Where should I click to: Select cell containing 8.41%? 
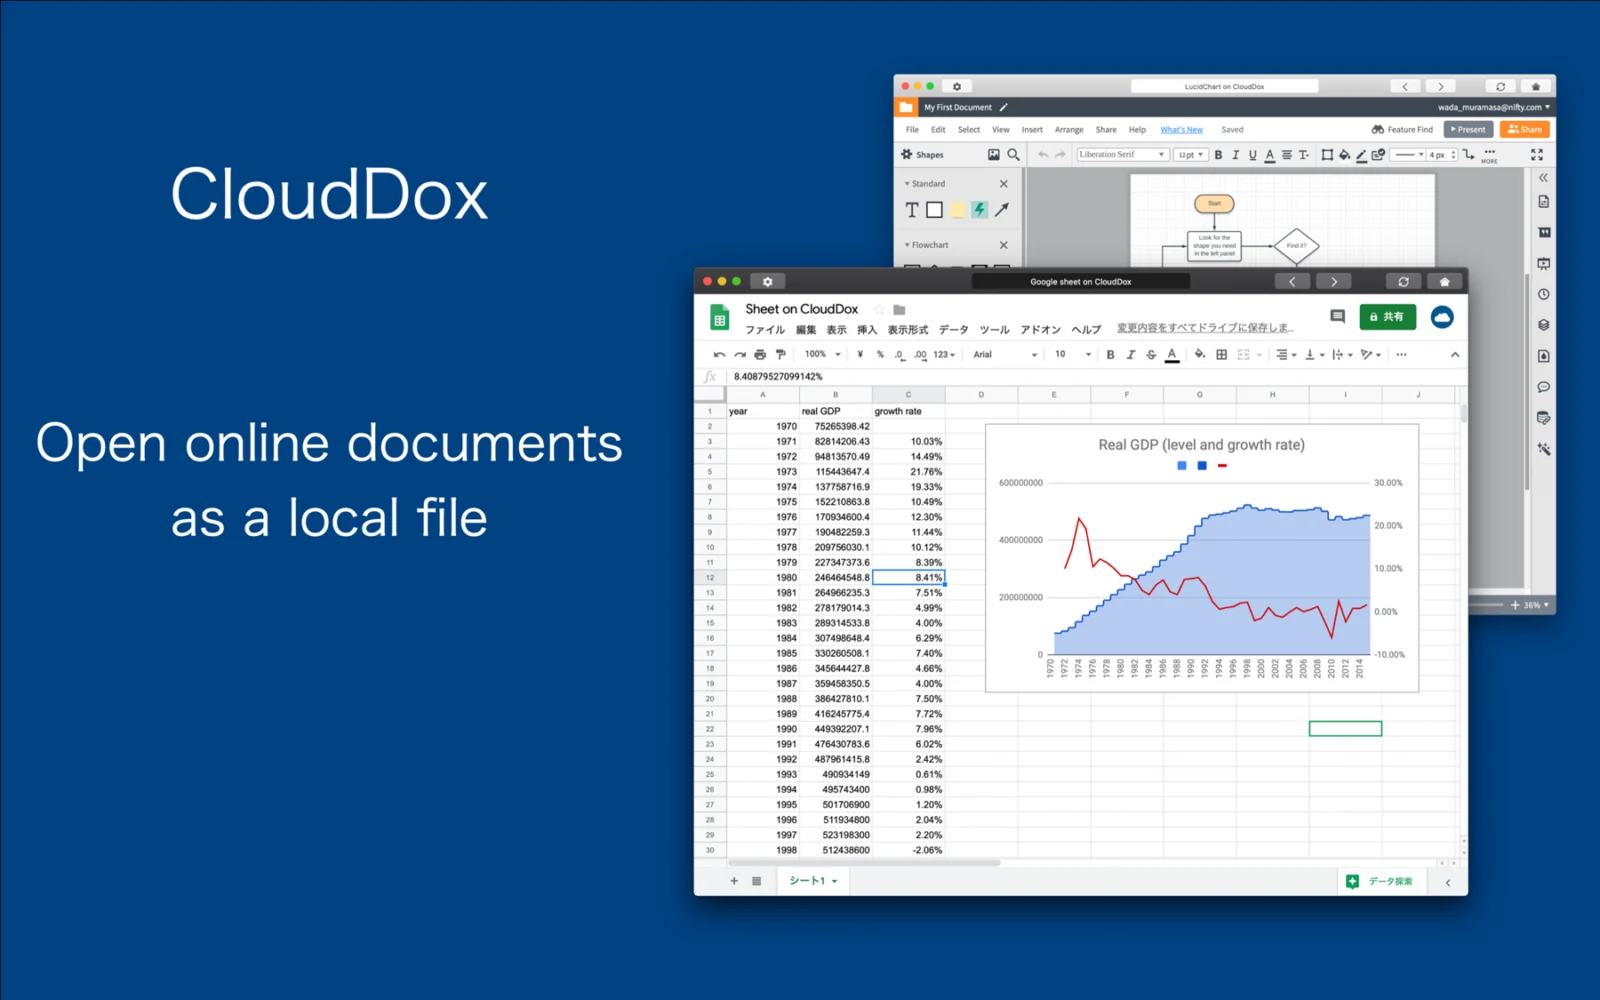(908, 578)
